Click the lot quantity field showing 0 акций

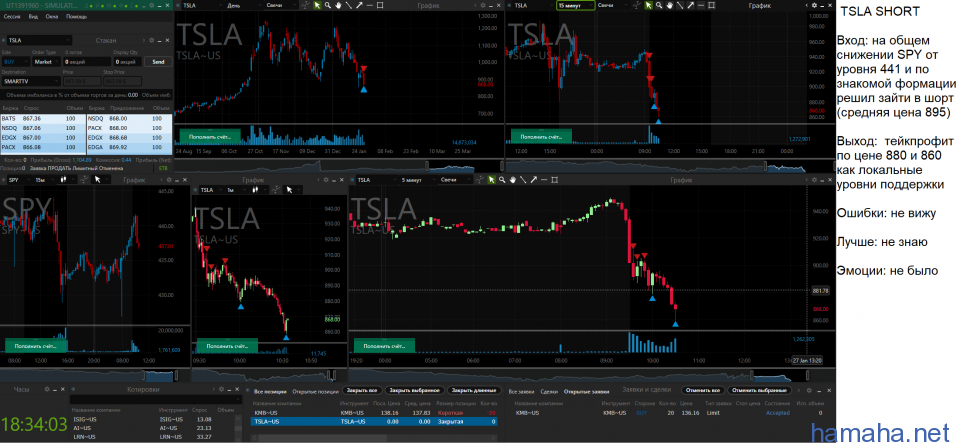click(86, 62)
